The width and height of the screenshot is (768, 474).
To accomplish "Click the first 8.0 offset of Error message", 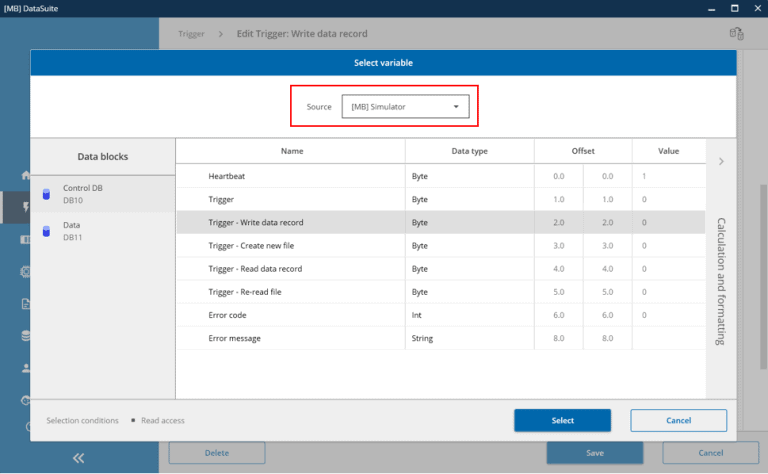I will point(559,338).
